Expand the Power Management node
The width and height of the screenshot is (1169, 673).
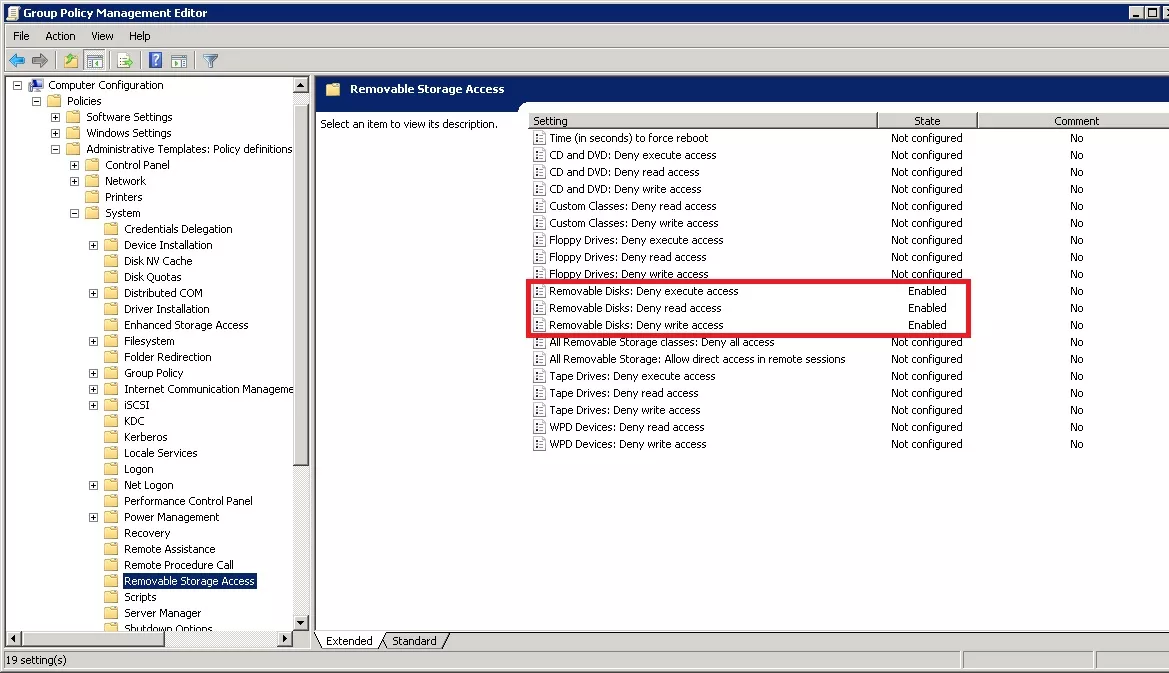93,518
